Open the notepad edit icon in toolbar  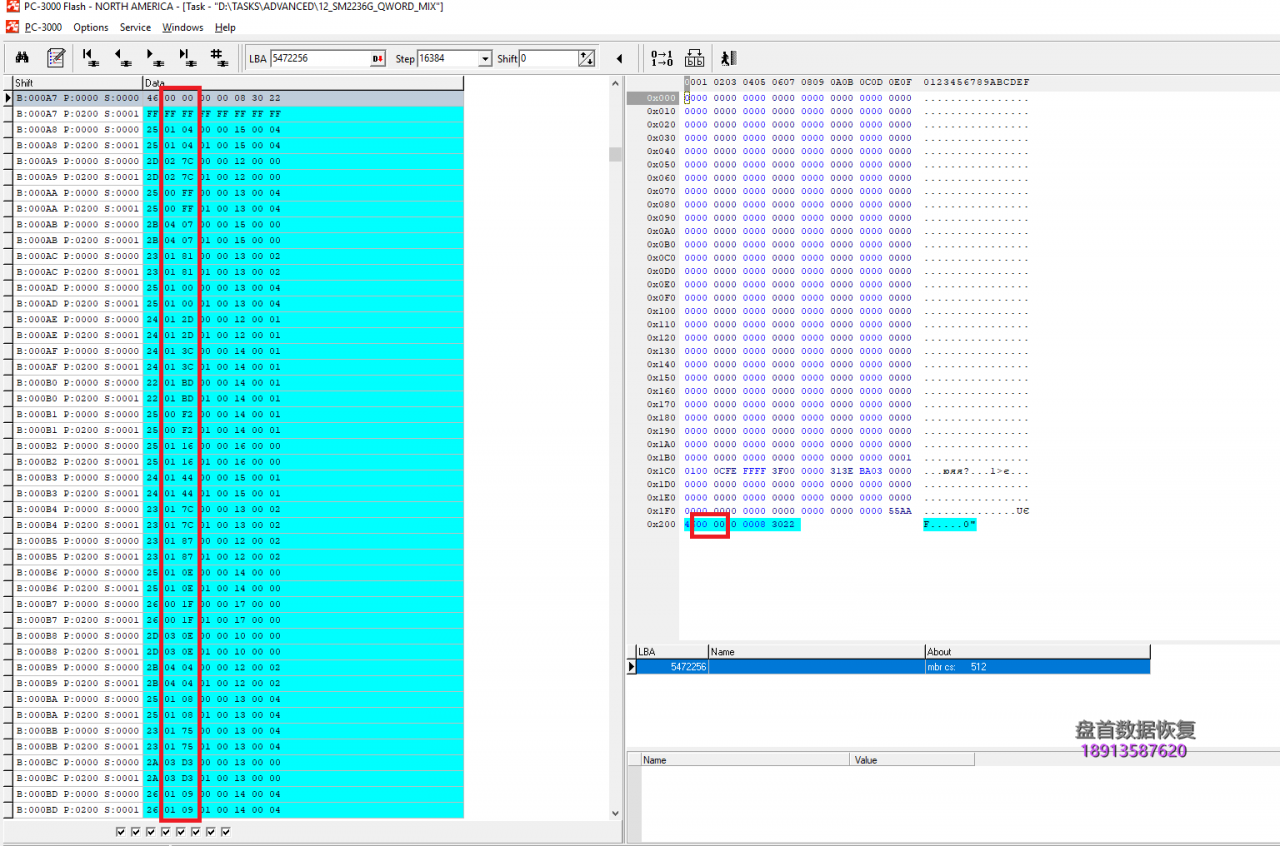pos(56,58)
